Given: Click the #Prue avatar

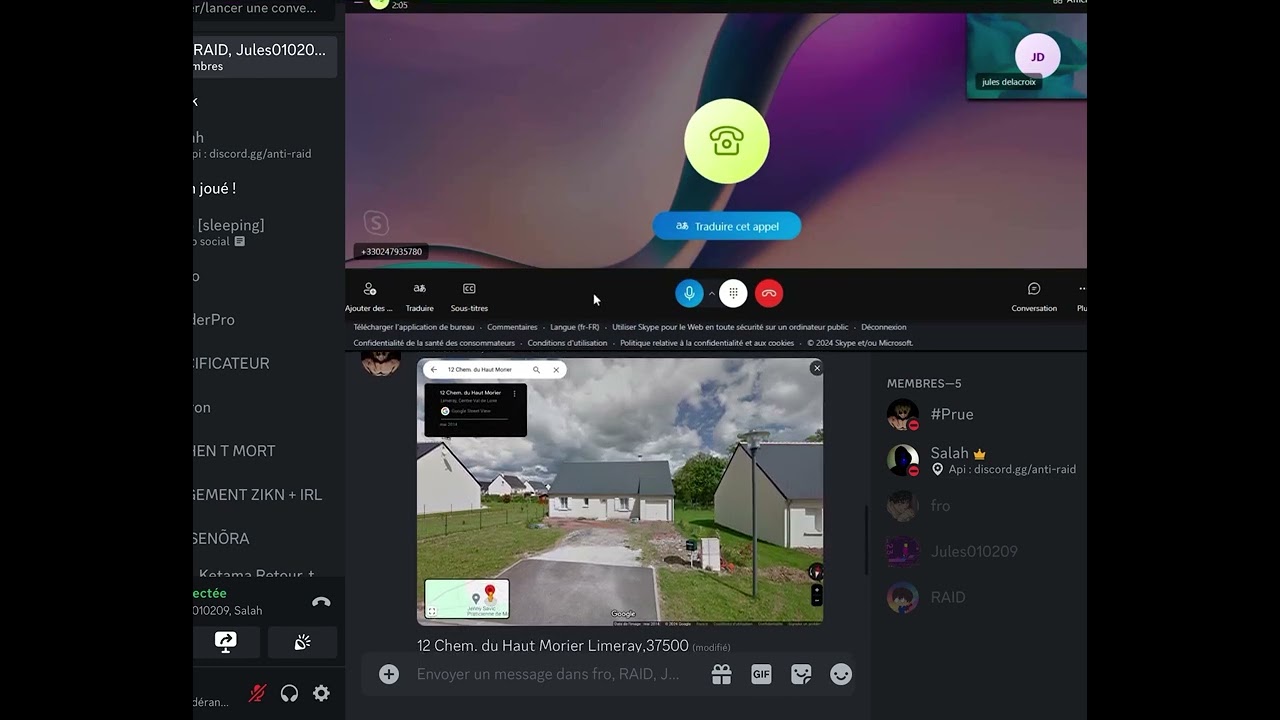Looking at the screenshot, I should [x=902, y=414].
